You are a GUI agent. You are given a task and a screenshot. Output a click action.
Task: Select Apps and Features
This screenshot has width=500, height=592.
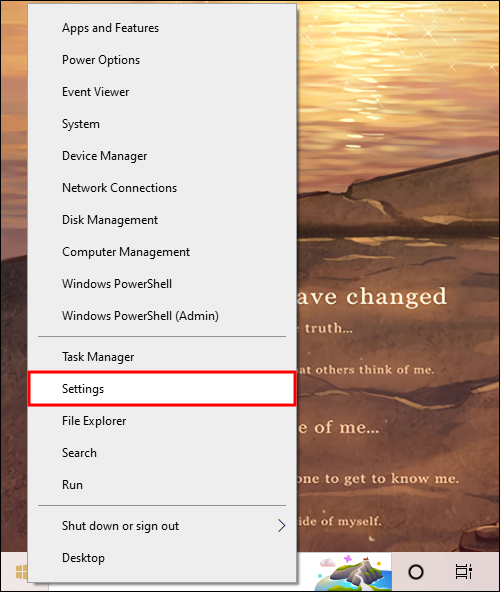pos(162,28)
